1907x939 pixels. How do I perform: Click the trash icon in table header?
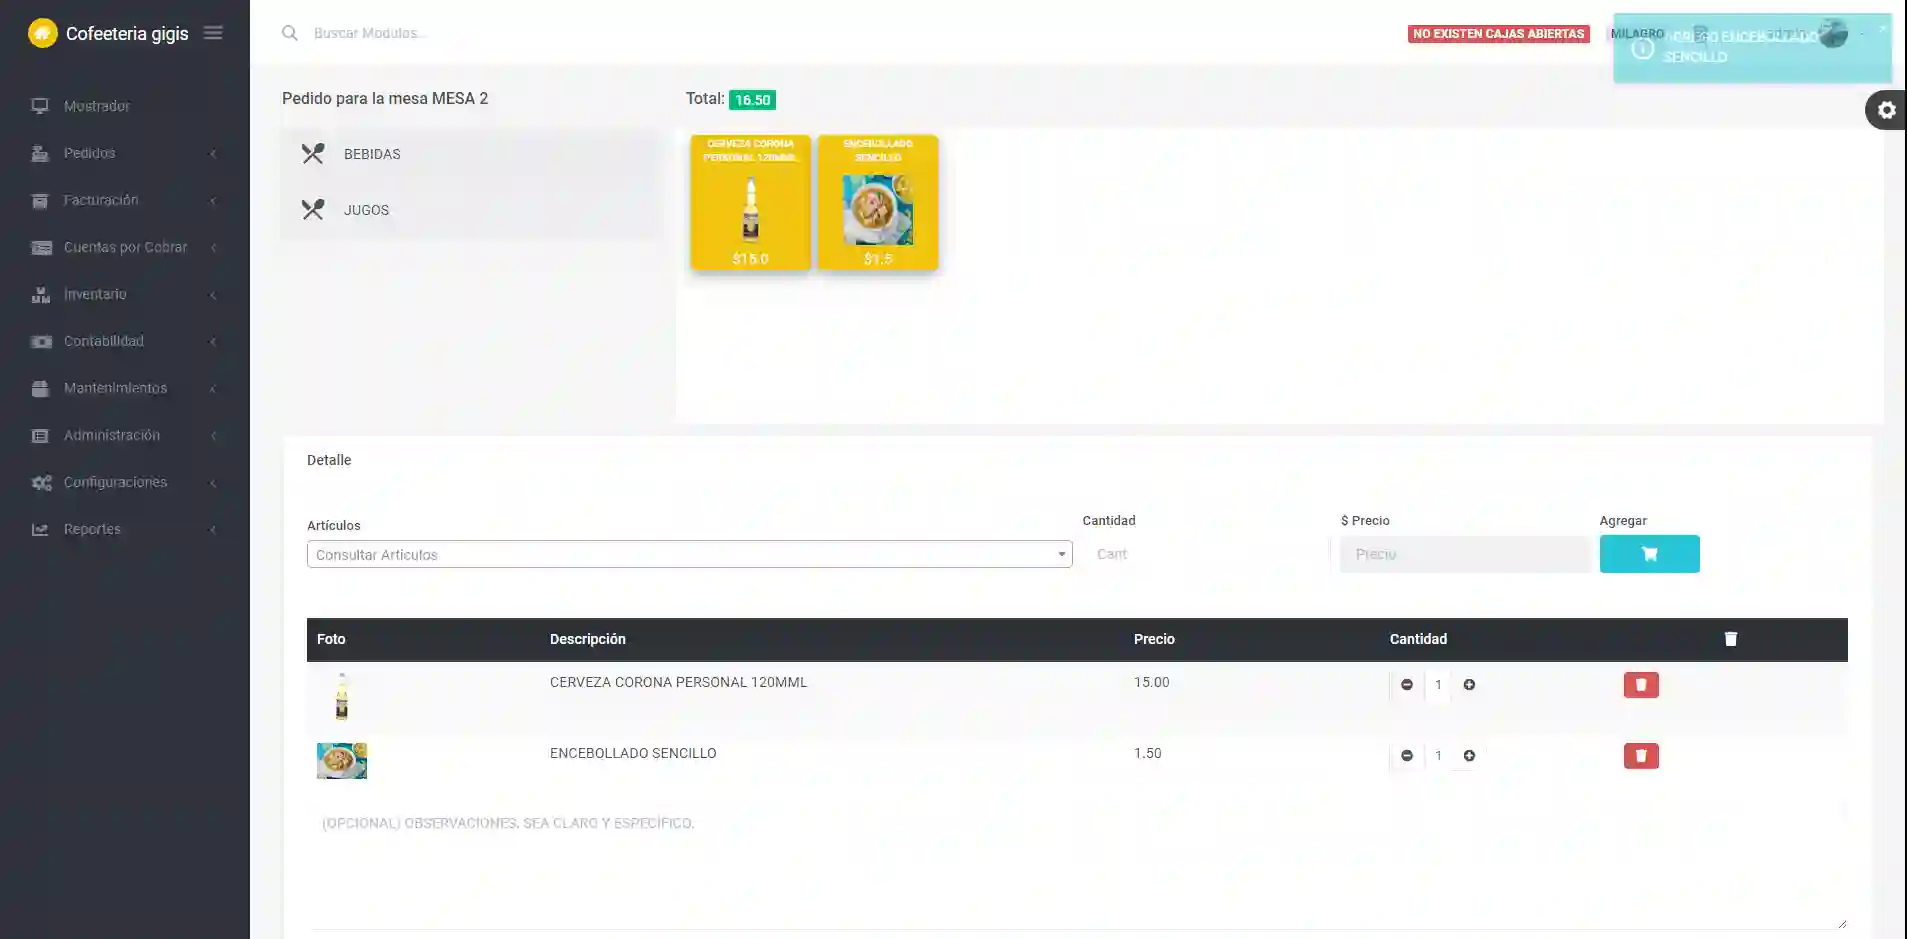pyautogui.click(x=1730, y=639)
